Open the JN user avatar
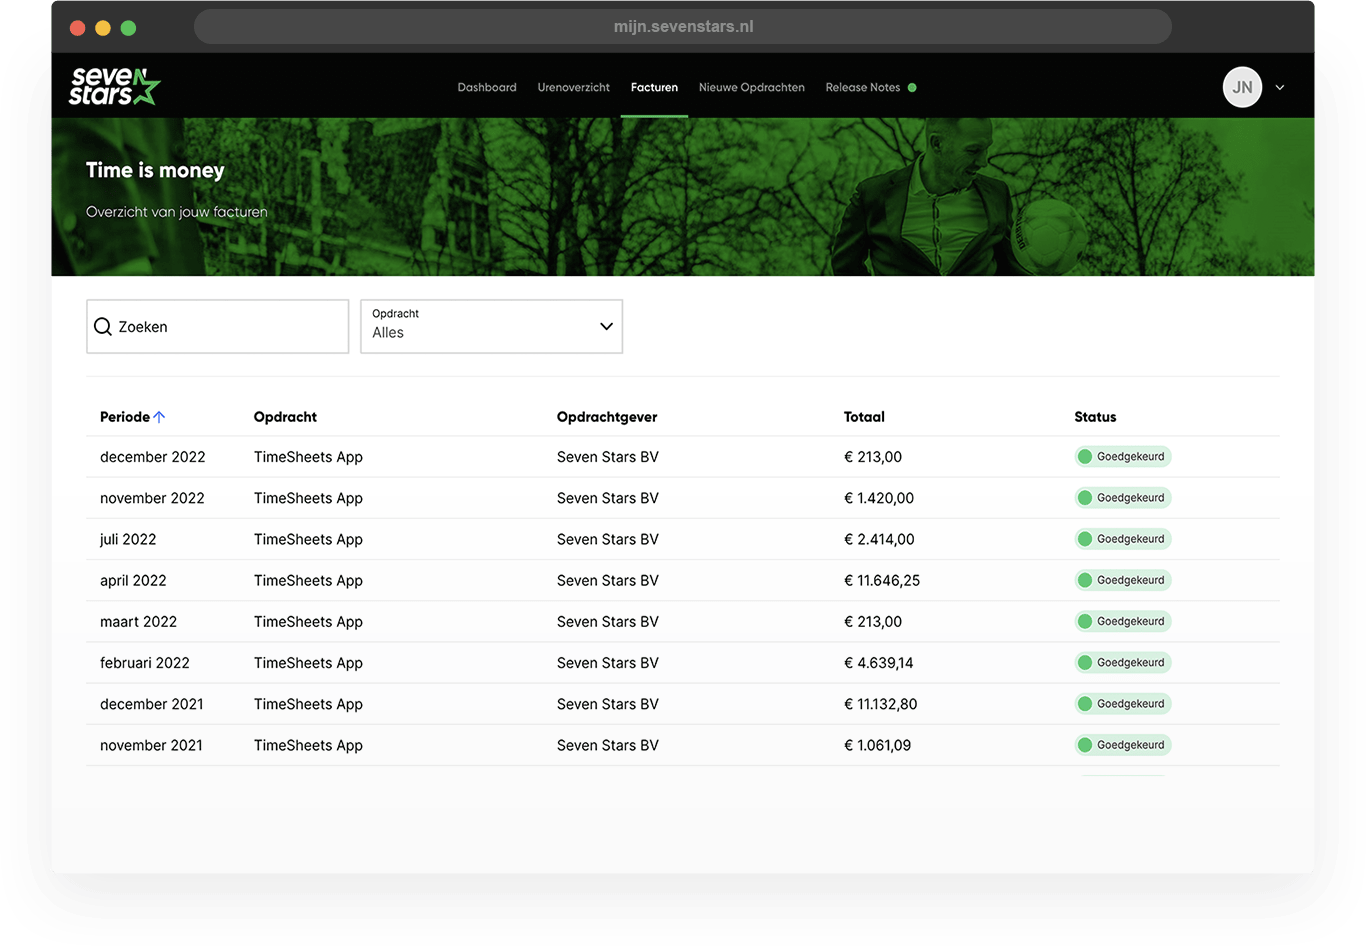The width and height of the screenshot is (1366, 946). (1242, 87)
